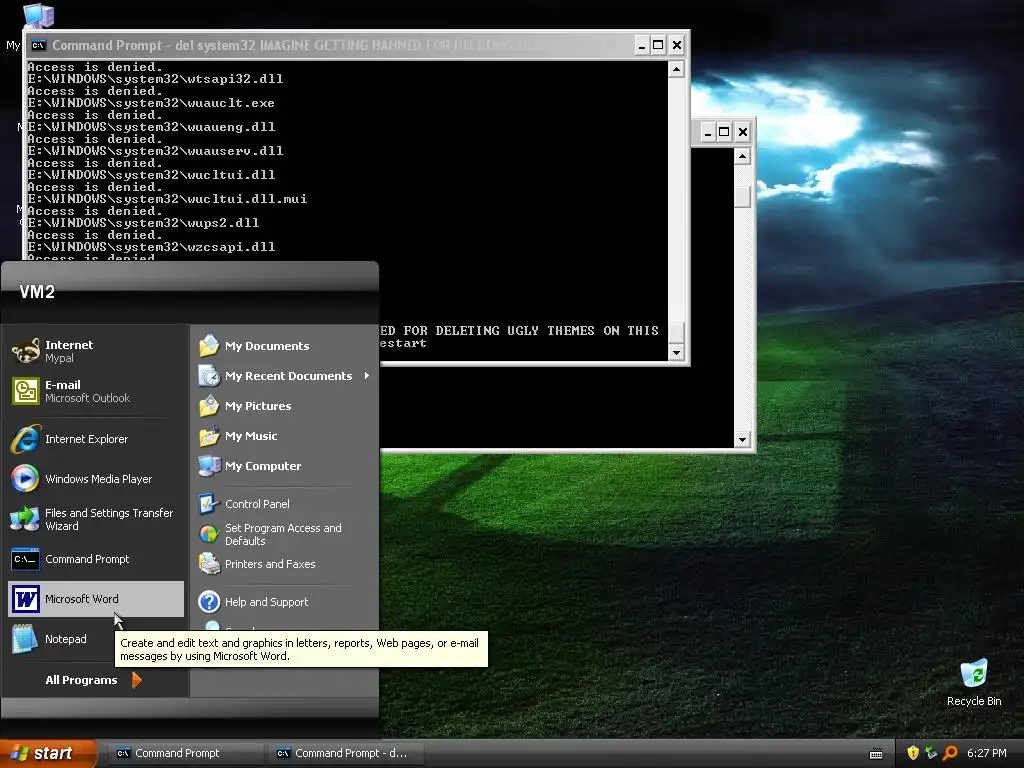Click the 6:27 PM clock in the tray
This screenshot has height=768, width=1024.
pyautogui.click(x=986, y=753)
